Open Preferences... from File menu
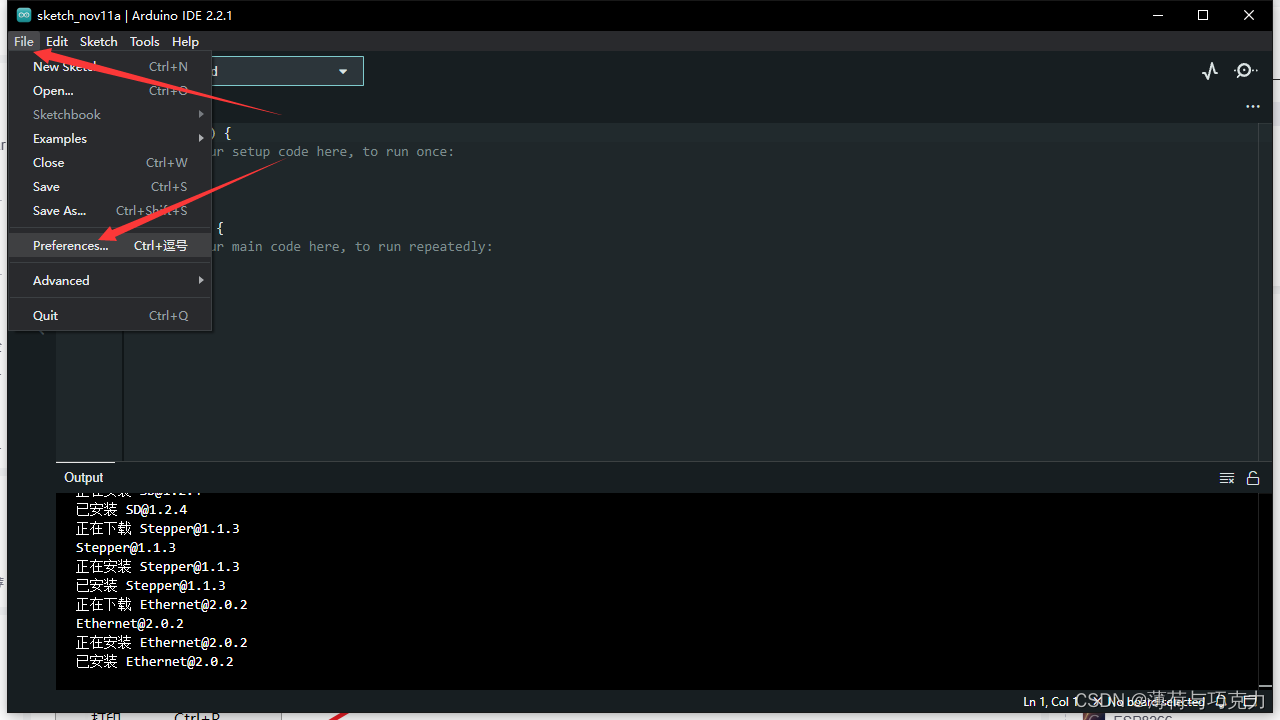 [110, 245]
